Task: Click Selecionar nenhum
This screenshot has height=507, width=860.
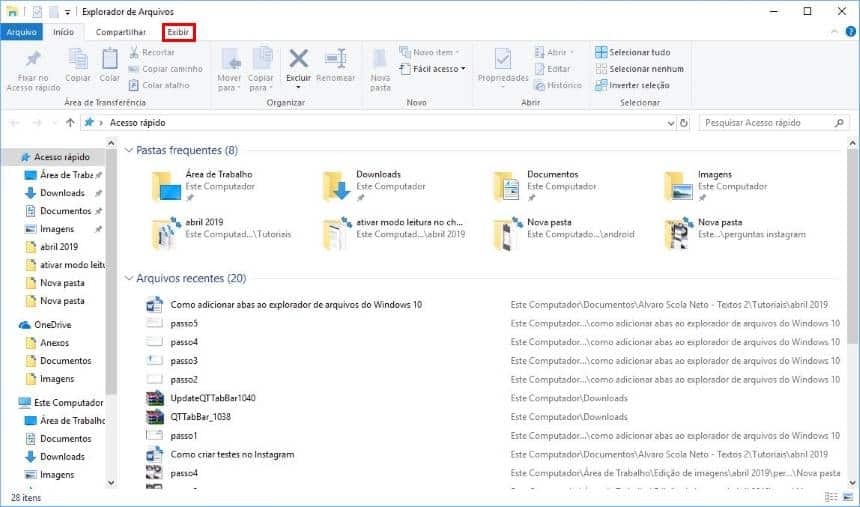Action: pos(640,69)
